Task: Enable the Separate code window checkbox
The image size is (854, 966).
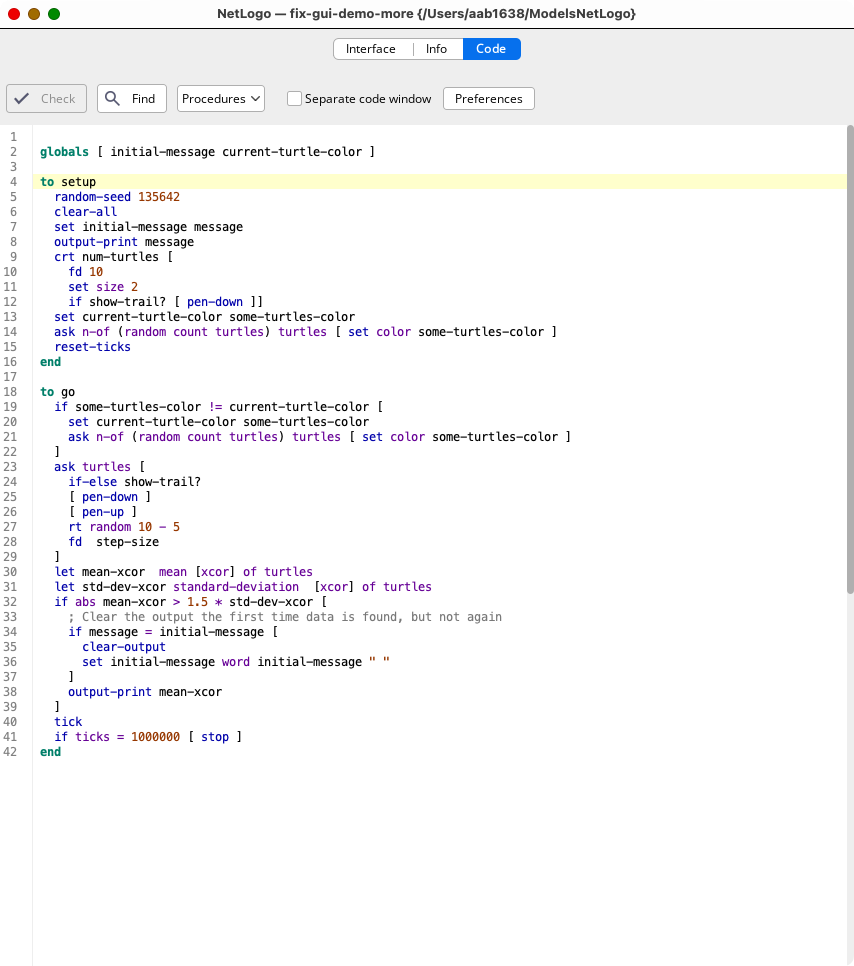Action: (295, 99)
